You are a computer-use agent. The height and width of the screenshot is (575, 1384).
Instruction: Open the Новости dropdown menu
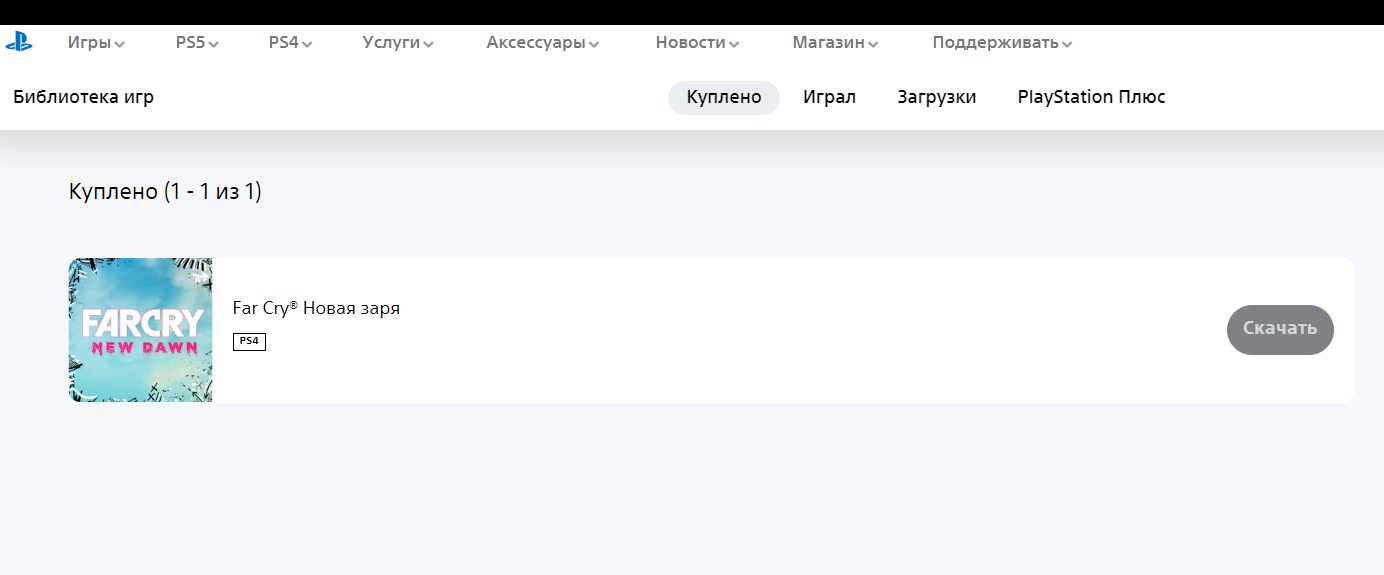pos(697,43)
